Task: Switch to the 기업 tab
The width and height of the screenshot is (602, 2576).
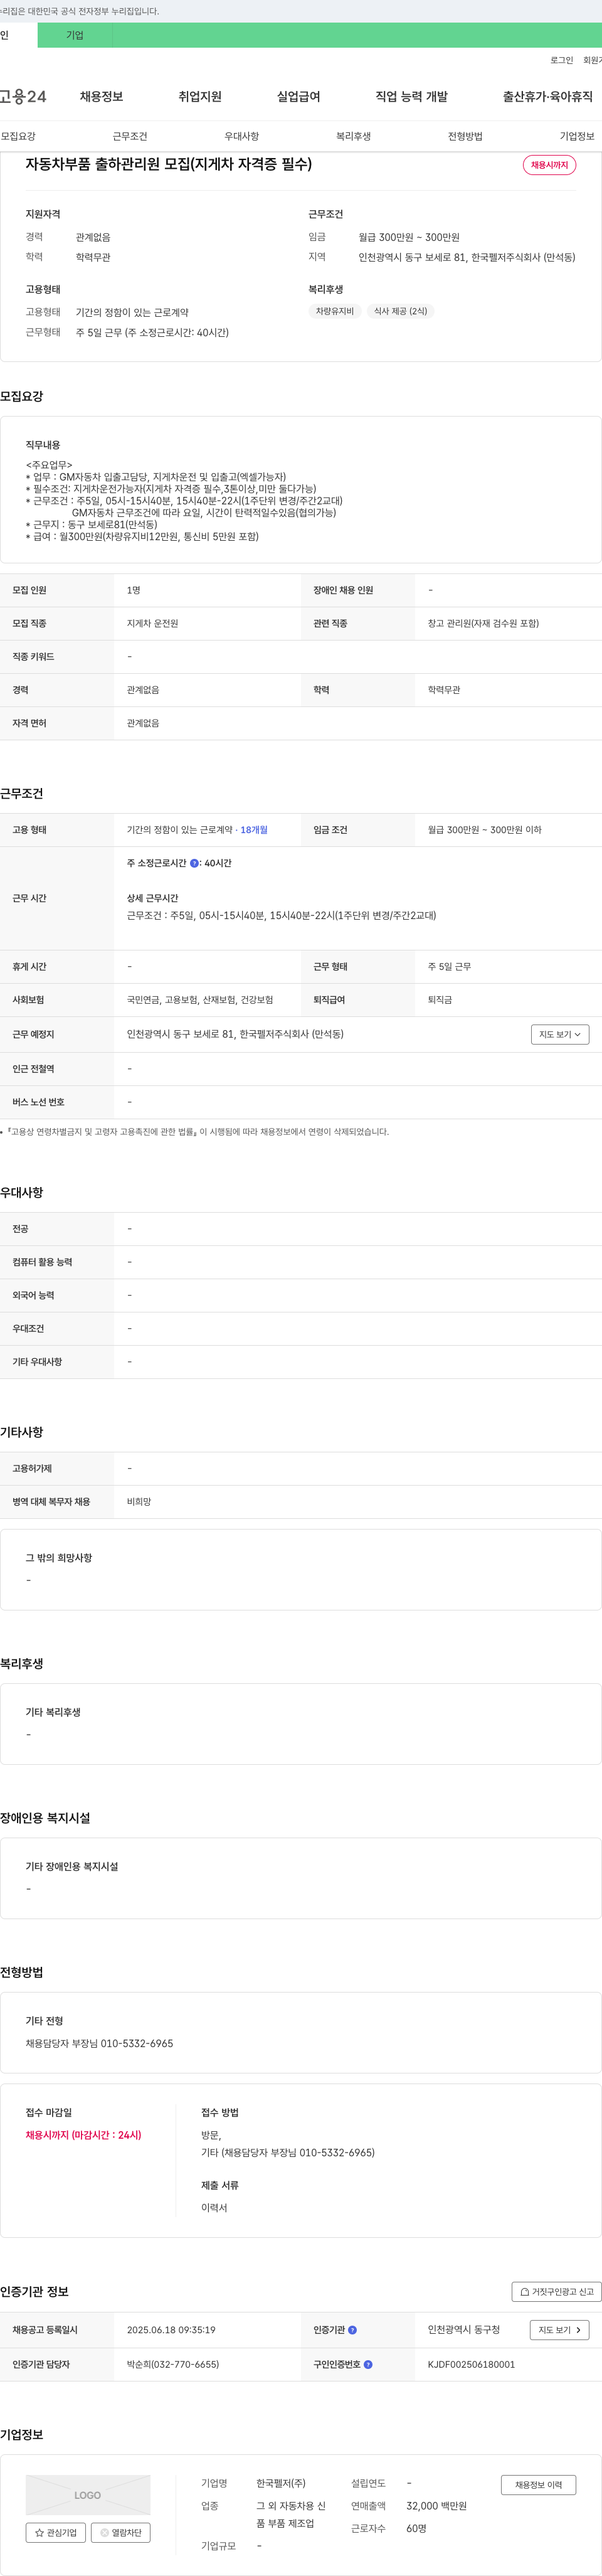Action: pos(75,35)
